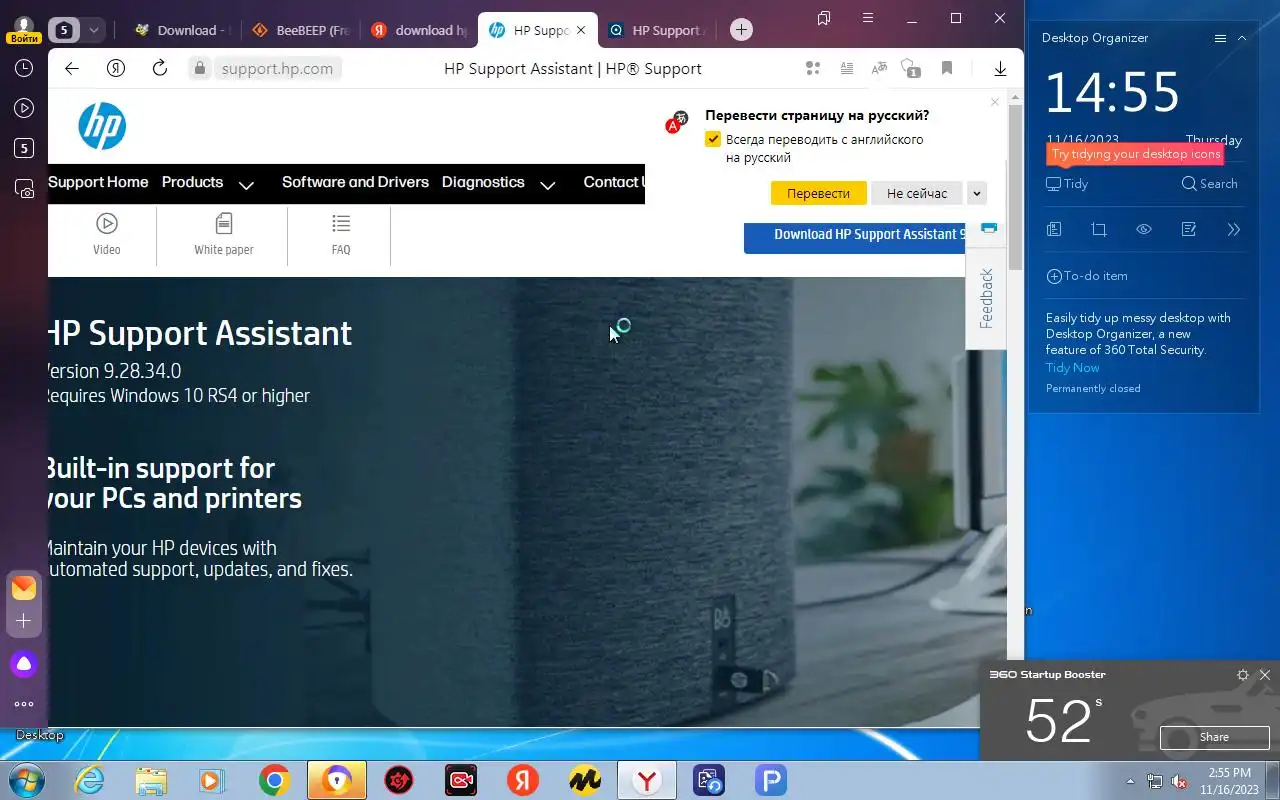Open the news/document icon in Desktop Organizer
Viewport: 1280px width, 800px height.
pos(1054,229)
